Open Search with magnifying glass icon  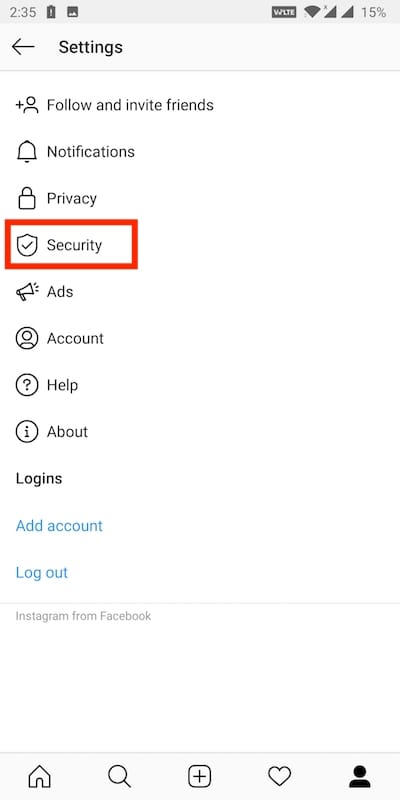coord(120,777)
